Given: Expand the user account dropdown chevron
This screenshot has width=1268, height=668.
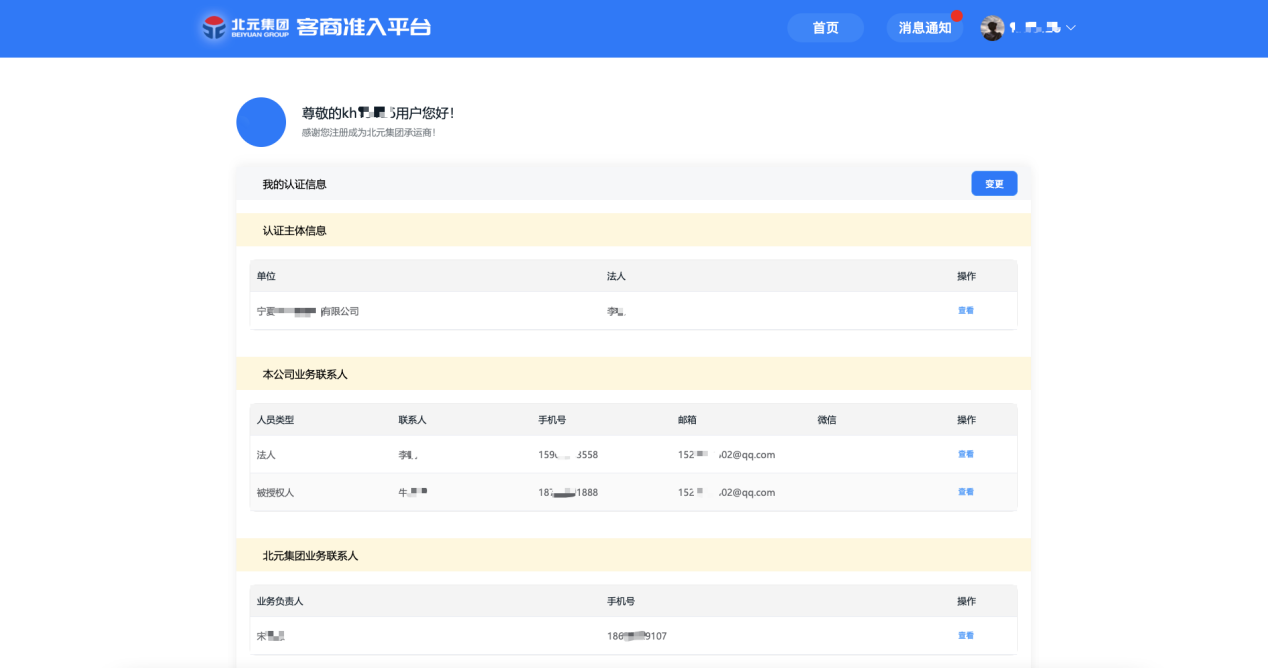Looking at the screenshot, I should tap(1071, 28).
